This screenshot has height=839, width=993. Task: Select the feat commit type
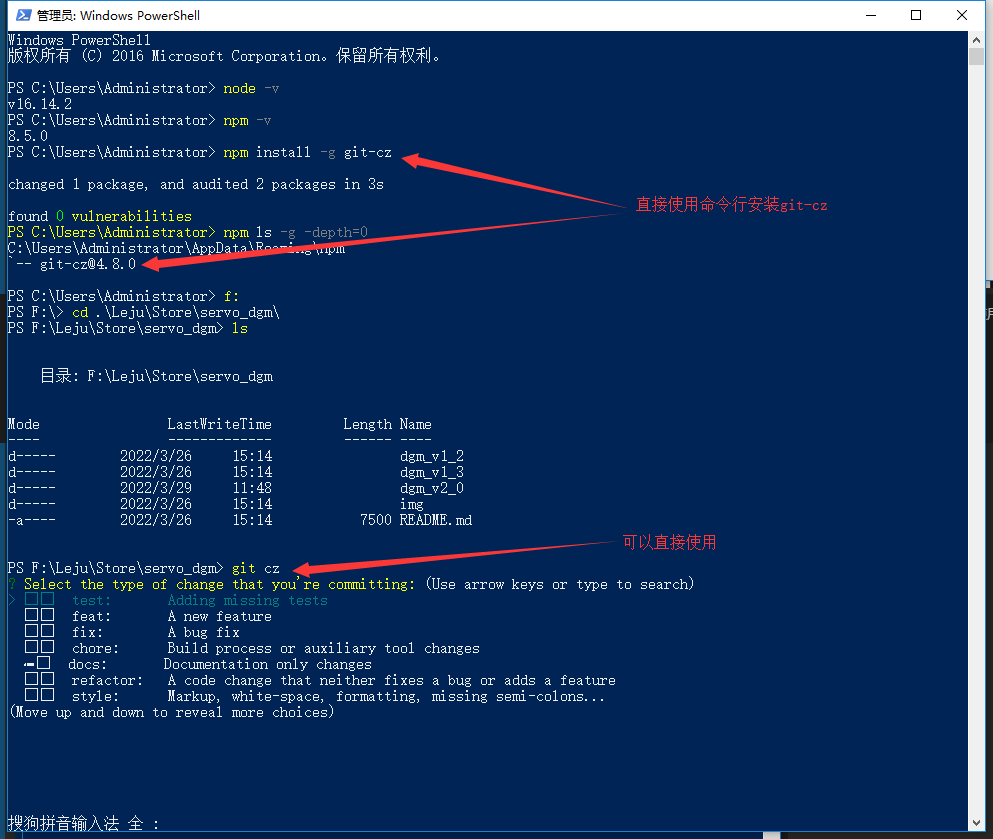(91, 616)
